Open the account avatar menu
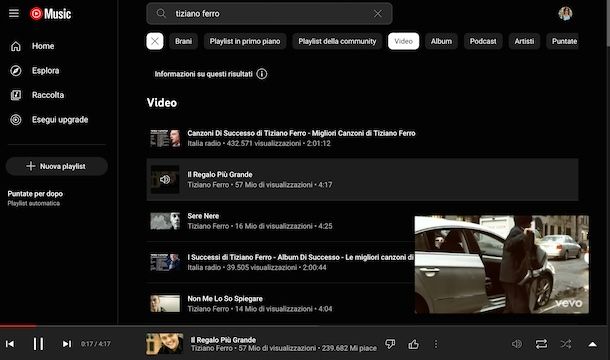The image size is (610, 360). (x=565, y=14)
